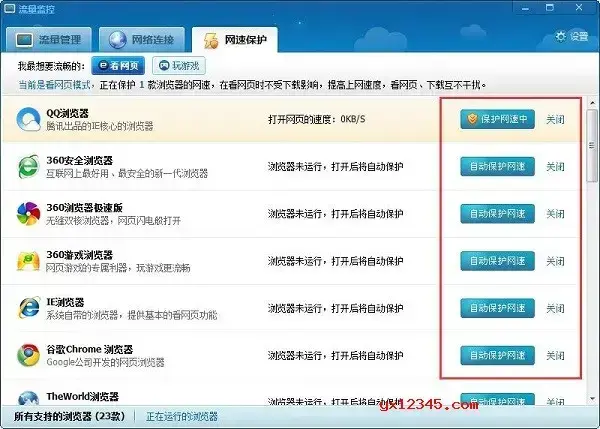This screenshot has width=600, height=429.
Task: Click the vertical scrollbar thumb
Action: tap(592, 145)
